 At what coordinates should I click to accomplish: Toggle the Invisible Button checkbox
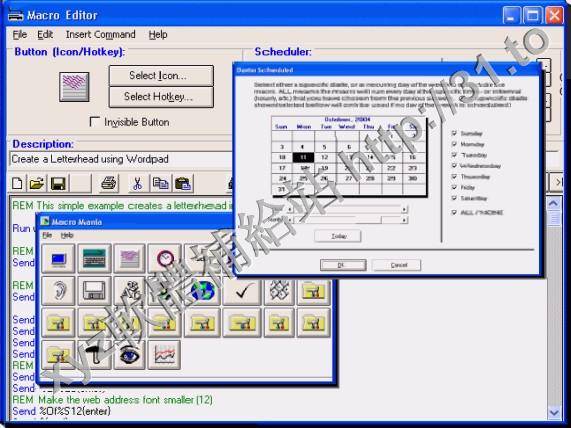tap(94, 122)
